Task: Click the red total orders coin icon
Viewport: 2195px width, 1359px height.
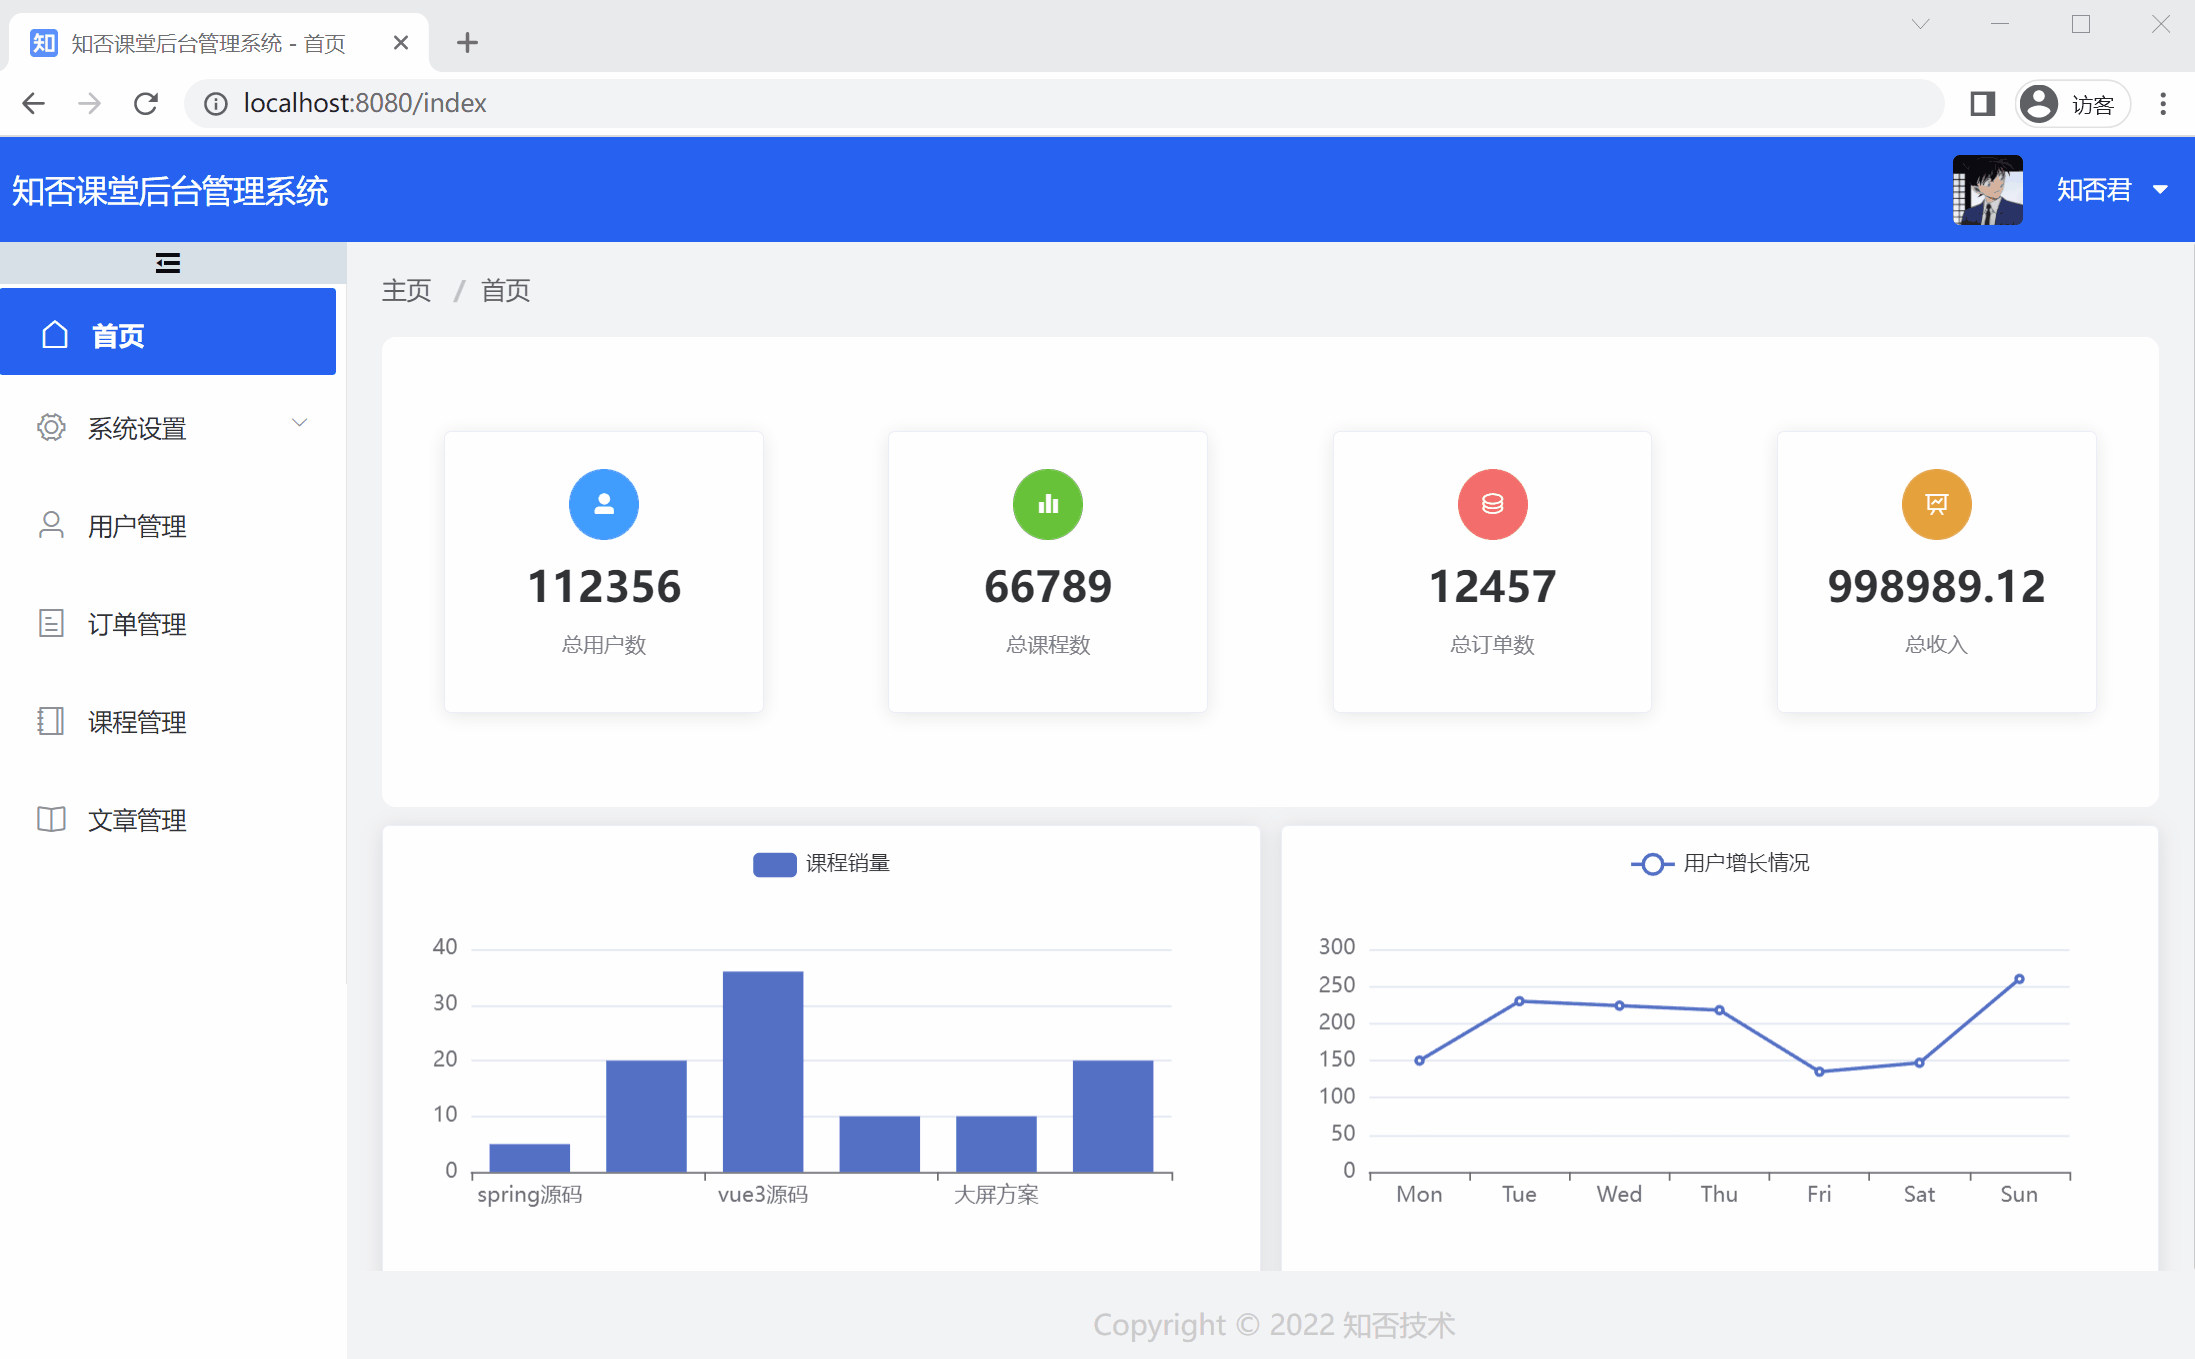Action: point(1492,504)
